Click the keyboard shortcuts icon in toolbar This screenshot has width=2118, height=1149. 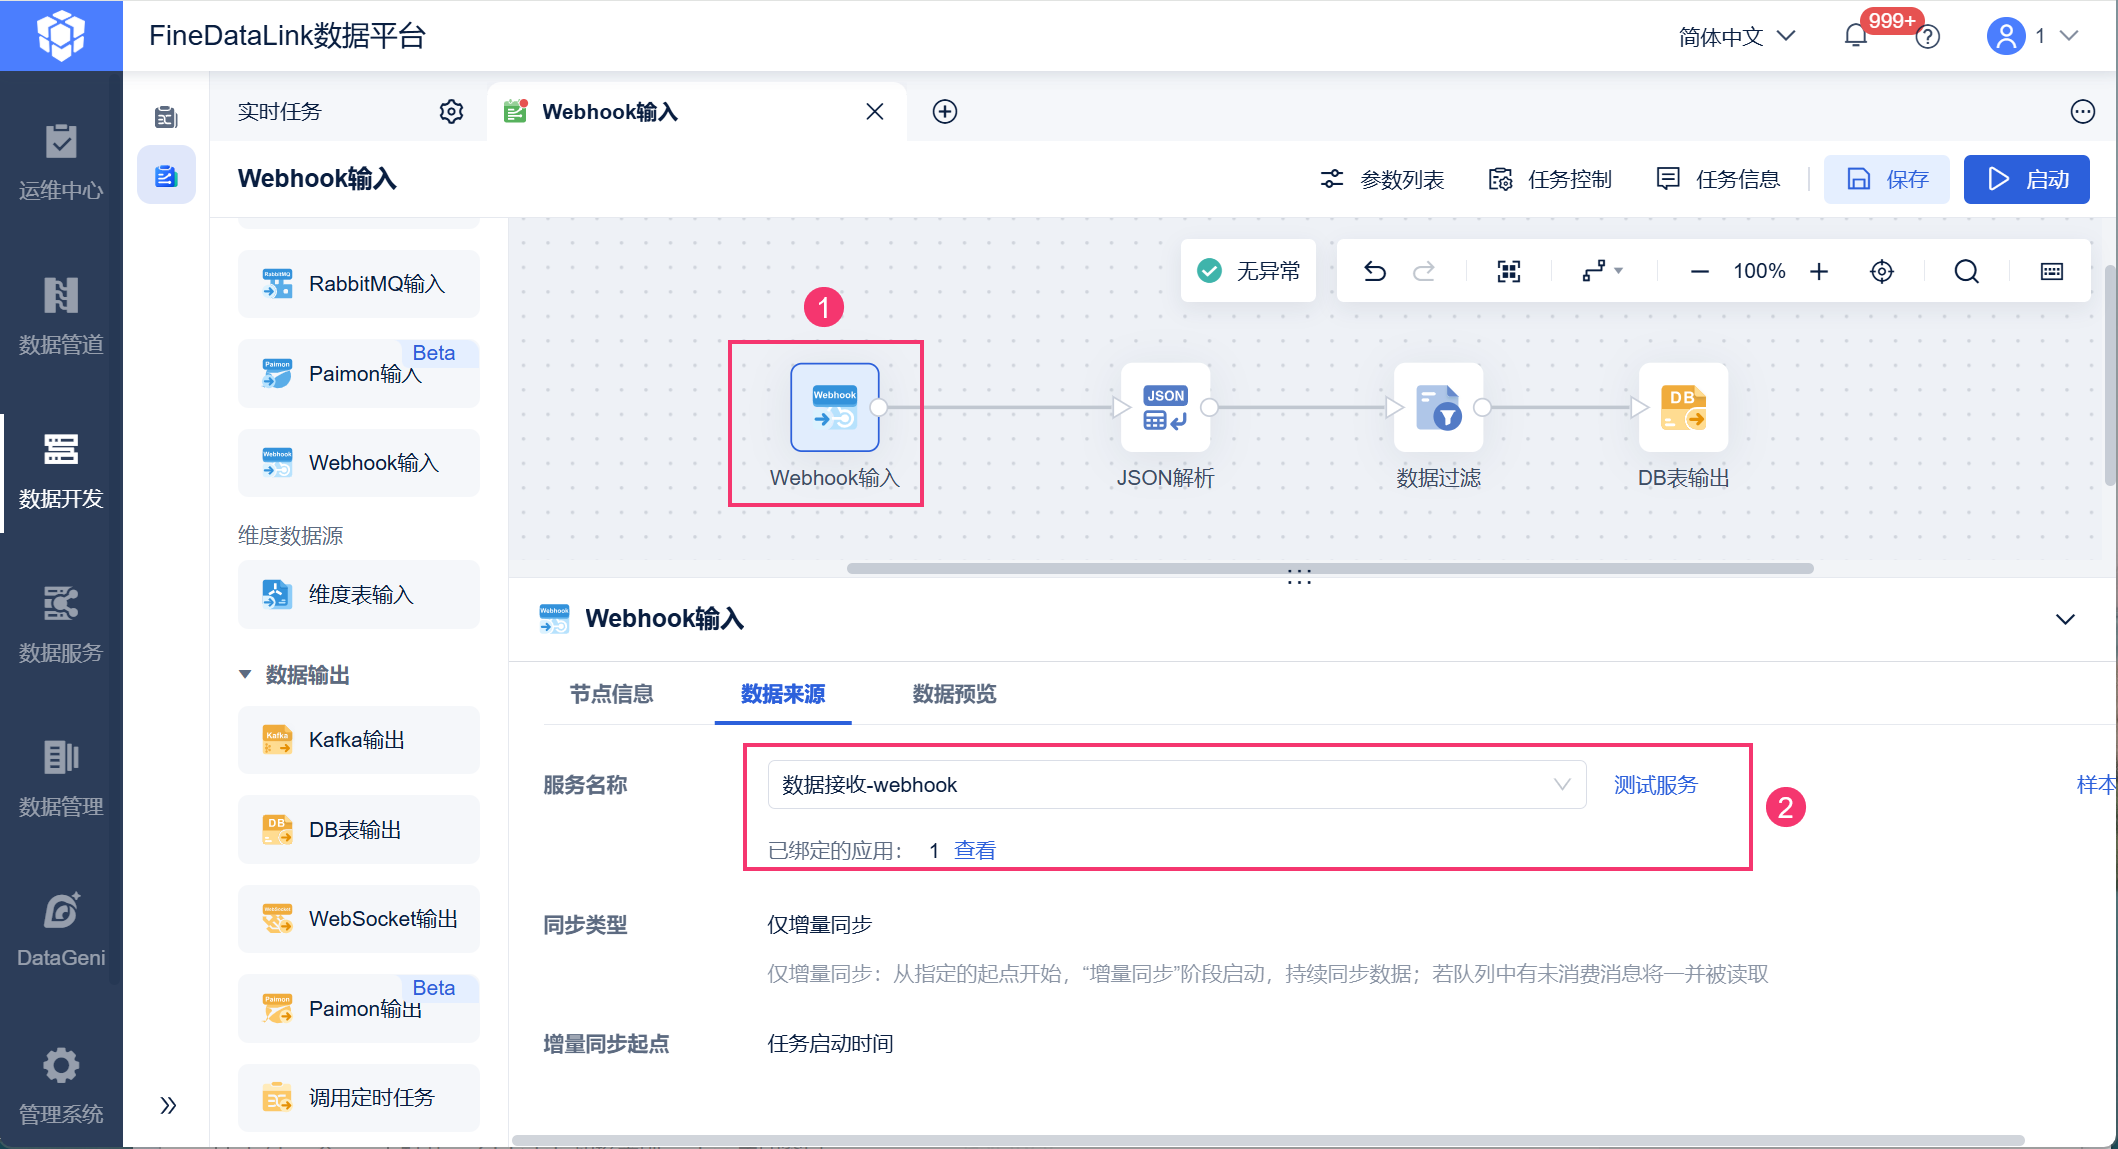2051,271
